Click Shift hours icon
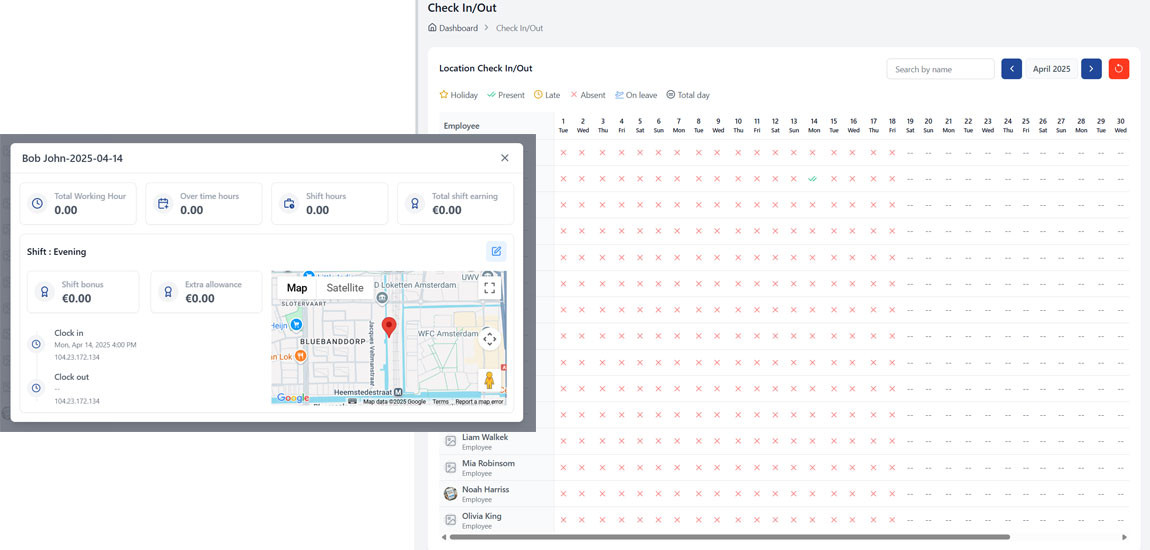The image size is (1150, 550). coord(289,203)
